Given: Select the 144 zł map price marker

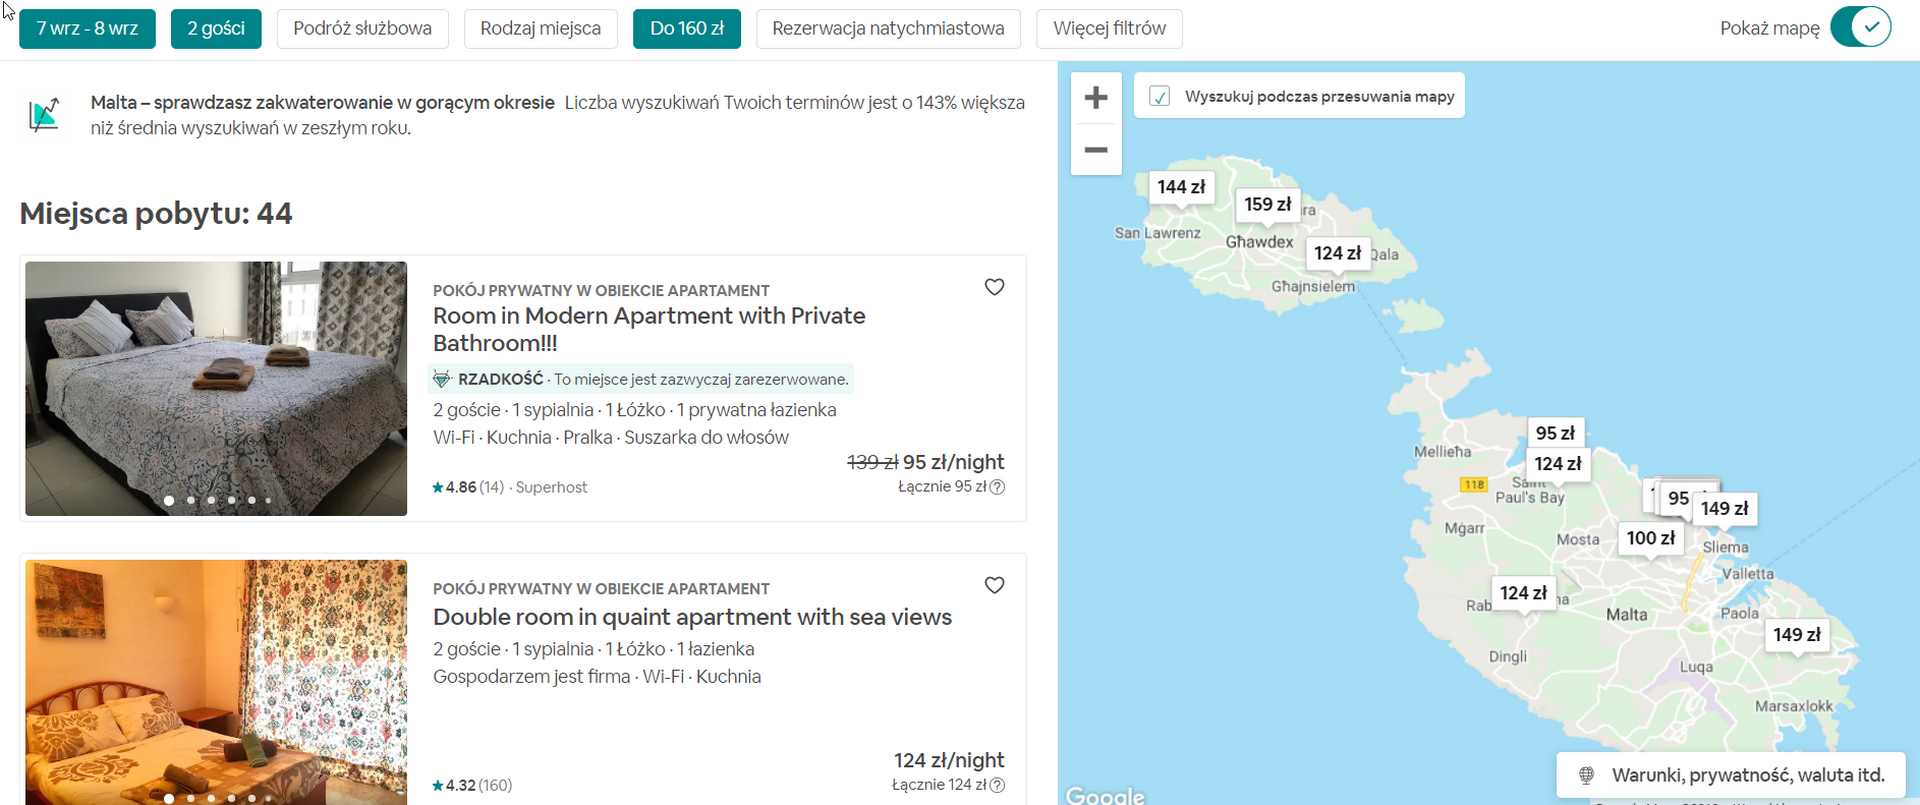Looking at the screenshot, I should [1181, 187].
